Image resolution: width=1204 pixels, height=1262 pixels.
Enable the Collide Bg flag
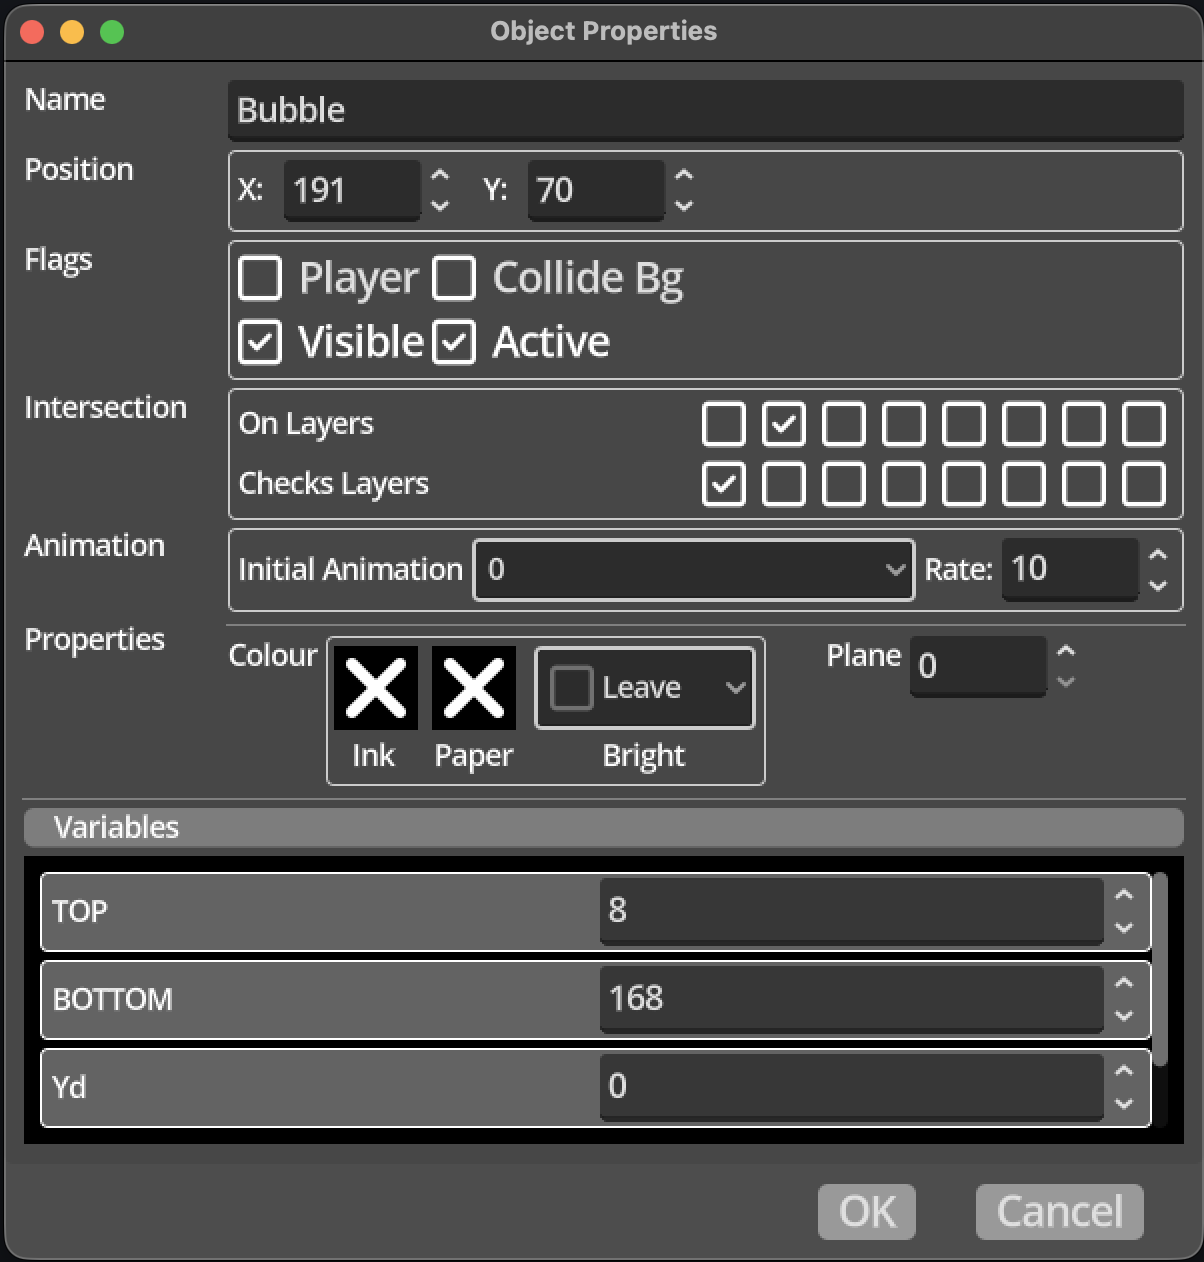point(454,279)
